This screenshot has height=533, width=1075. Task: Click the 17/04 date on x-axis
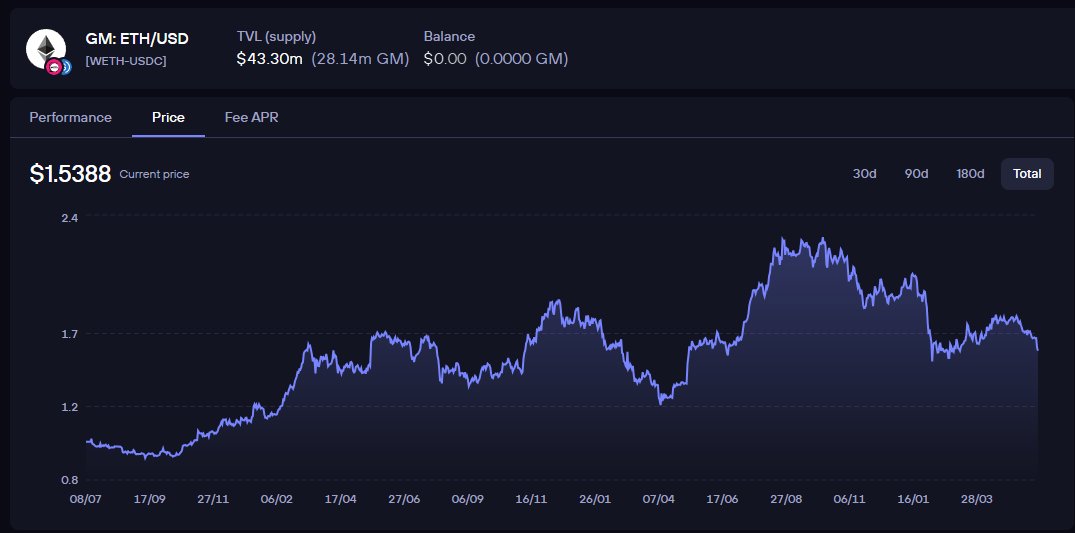[x=340, y=499]
